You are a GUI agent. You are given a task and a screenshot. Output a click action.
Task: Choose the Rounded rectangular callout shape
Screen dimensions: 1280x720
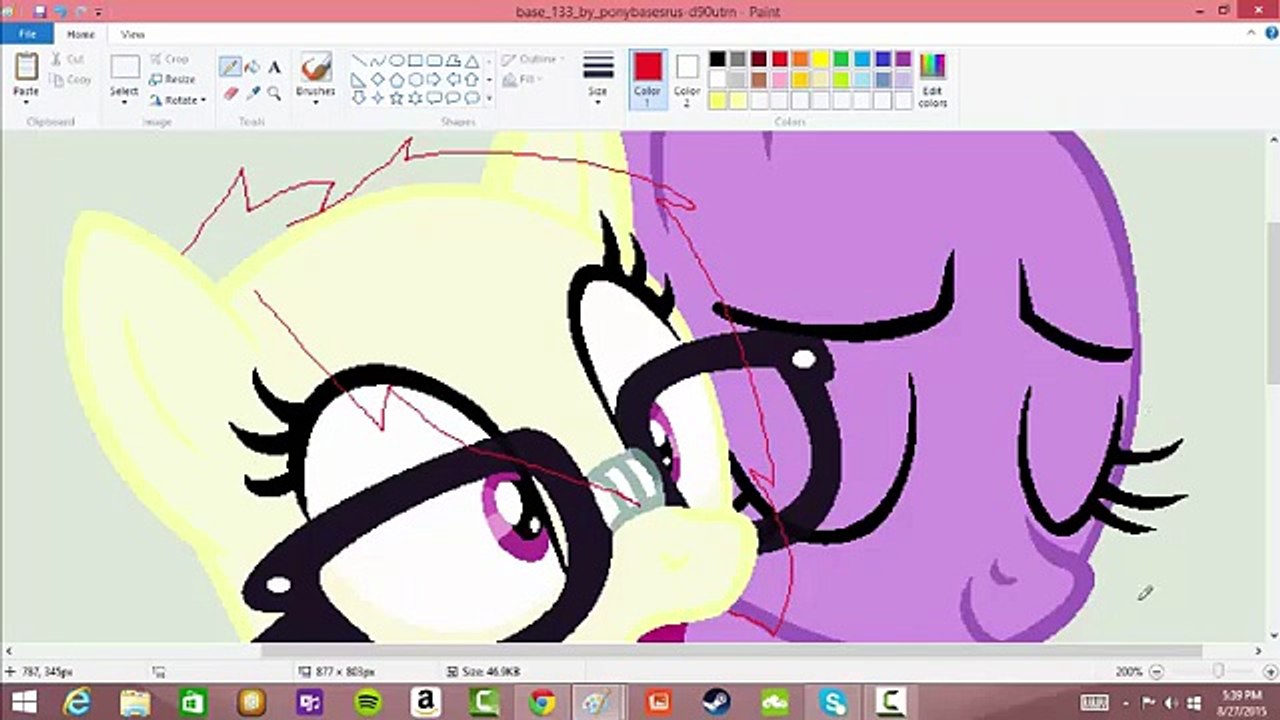pos(434,98)
